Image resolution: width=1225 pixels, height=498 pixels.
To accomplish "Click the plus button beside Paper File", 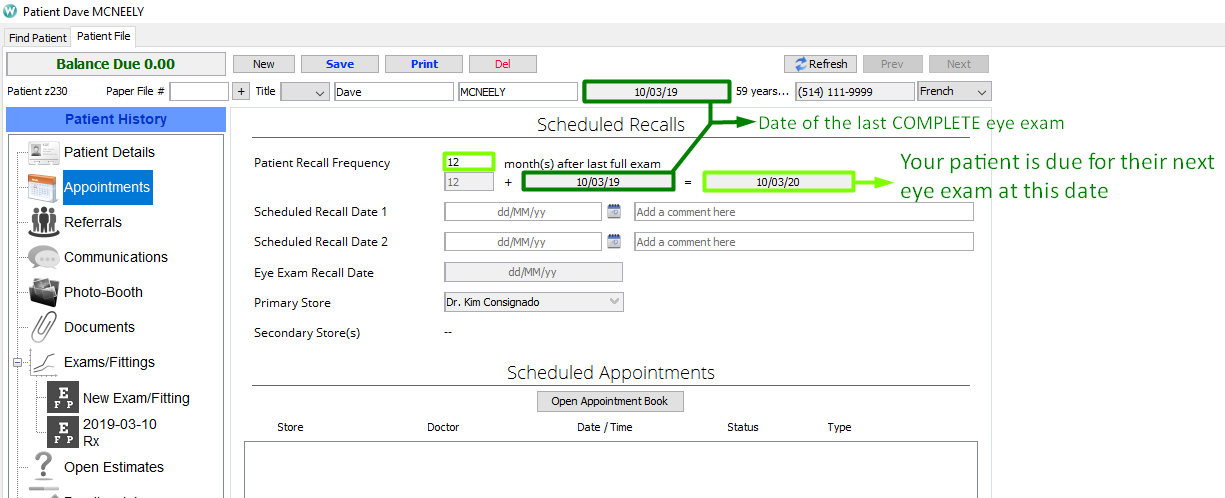I will pyautogui.click(x=241, y=92).
